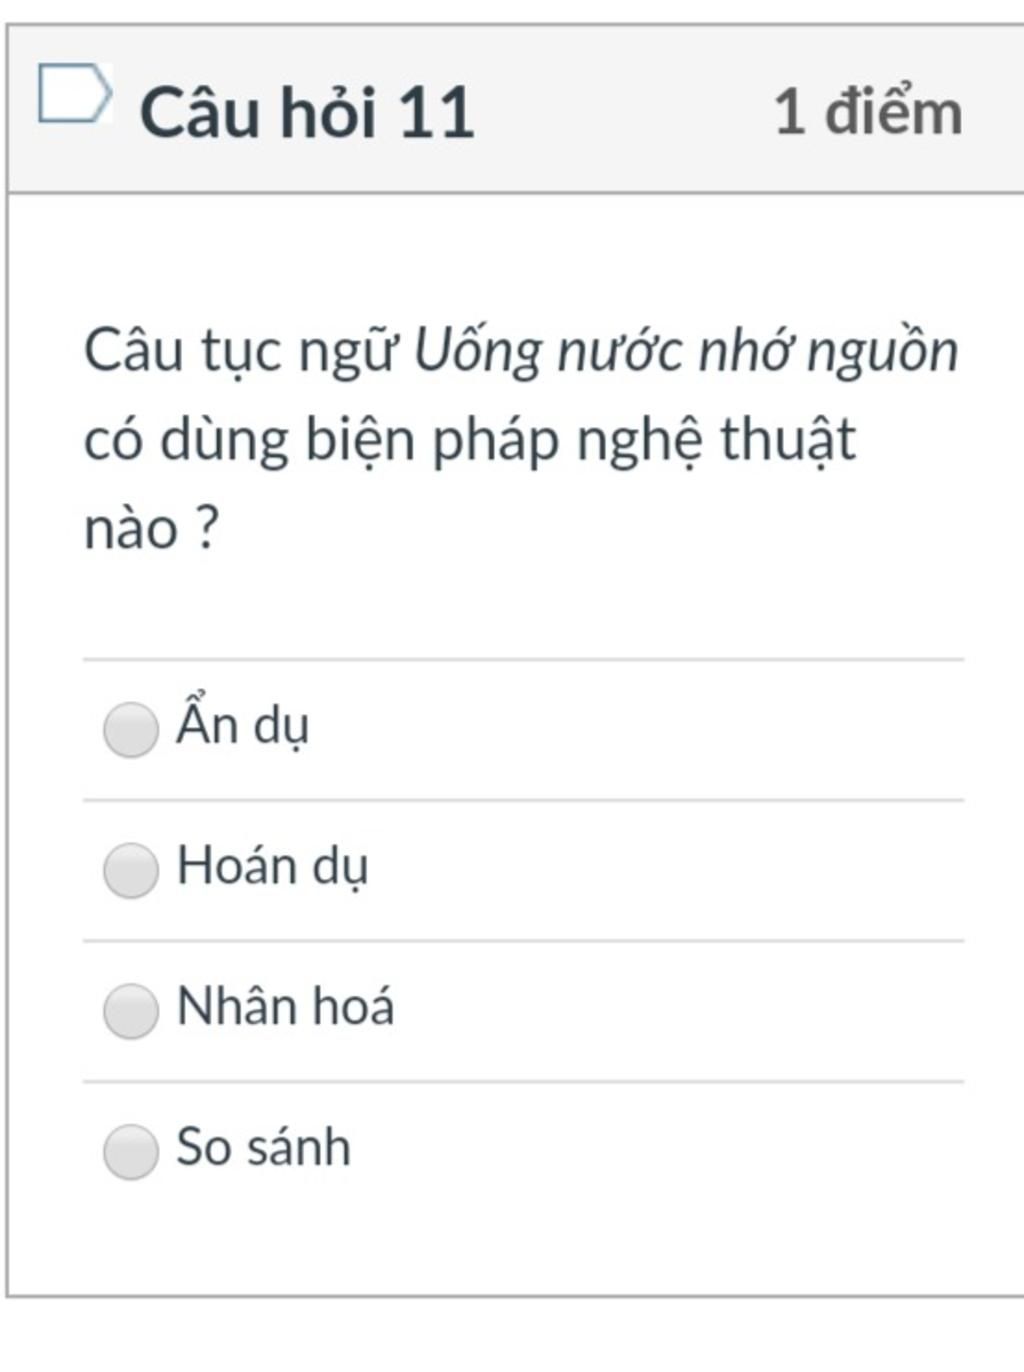Click the number 11 in the question title

coord(435,112)
